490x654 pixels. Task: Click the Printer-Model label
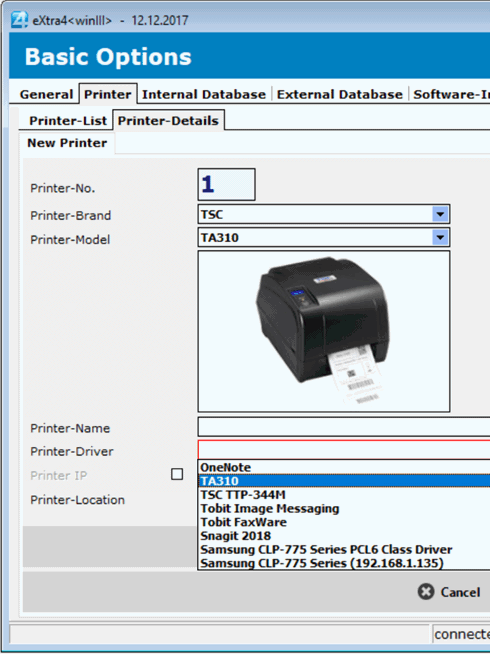[x=70, y=240]
